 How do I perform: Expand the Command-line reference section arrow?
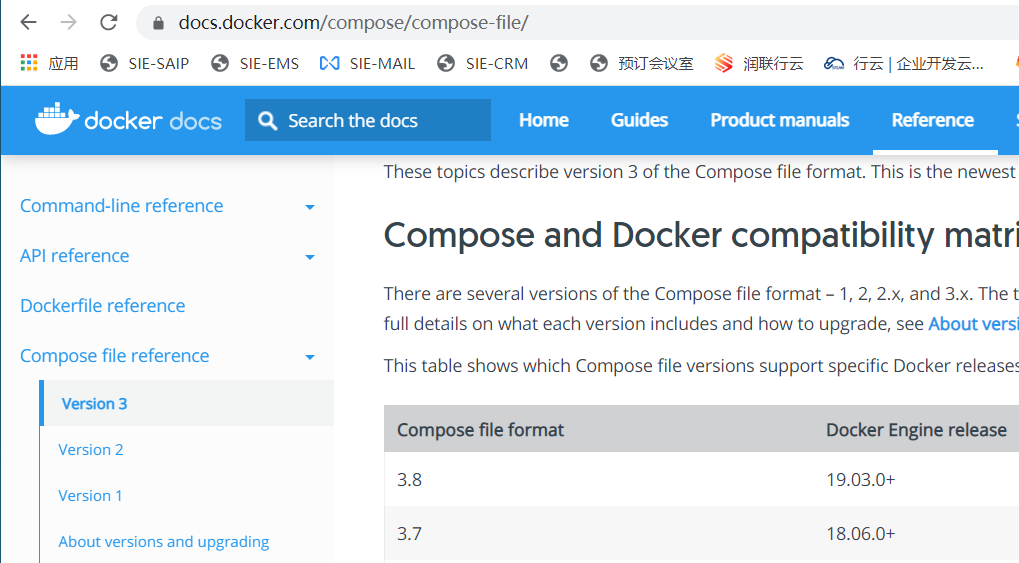coord(310,207)
